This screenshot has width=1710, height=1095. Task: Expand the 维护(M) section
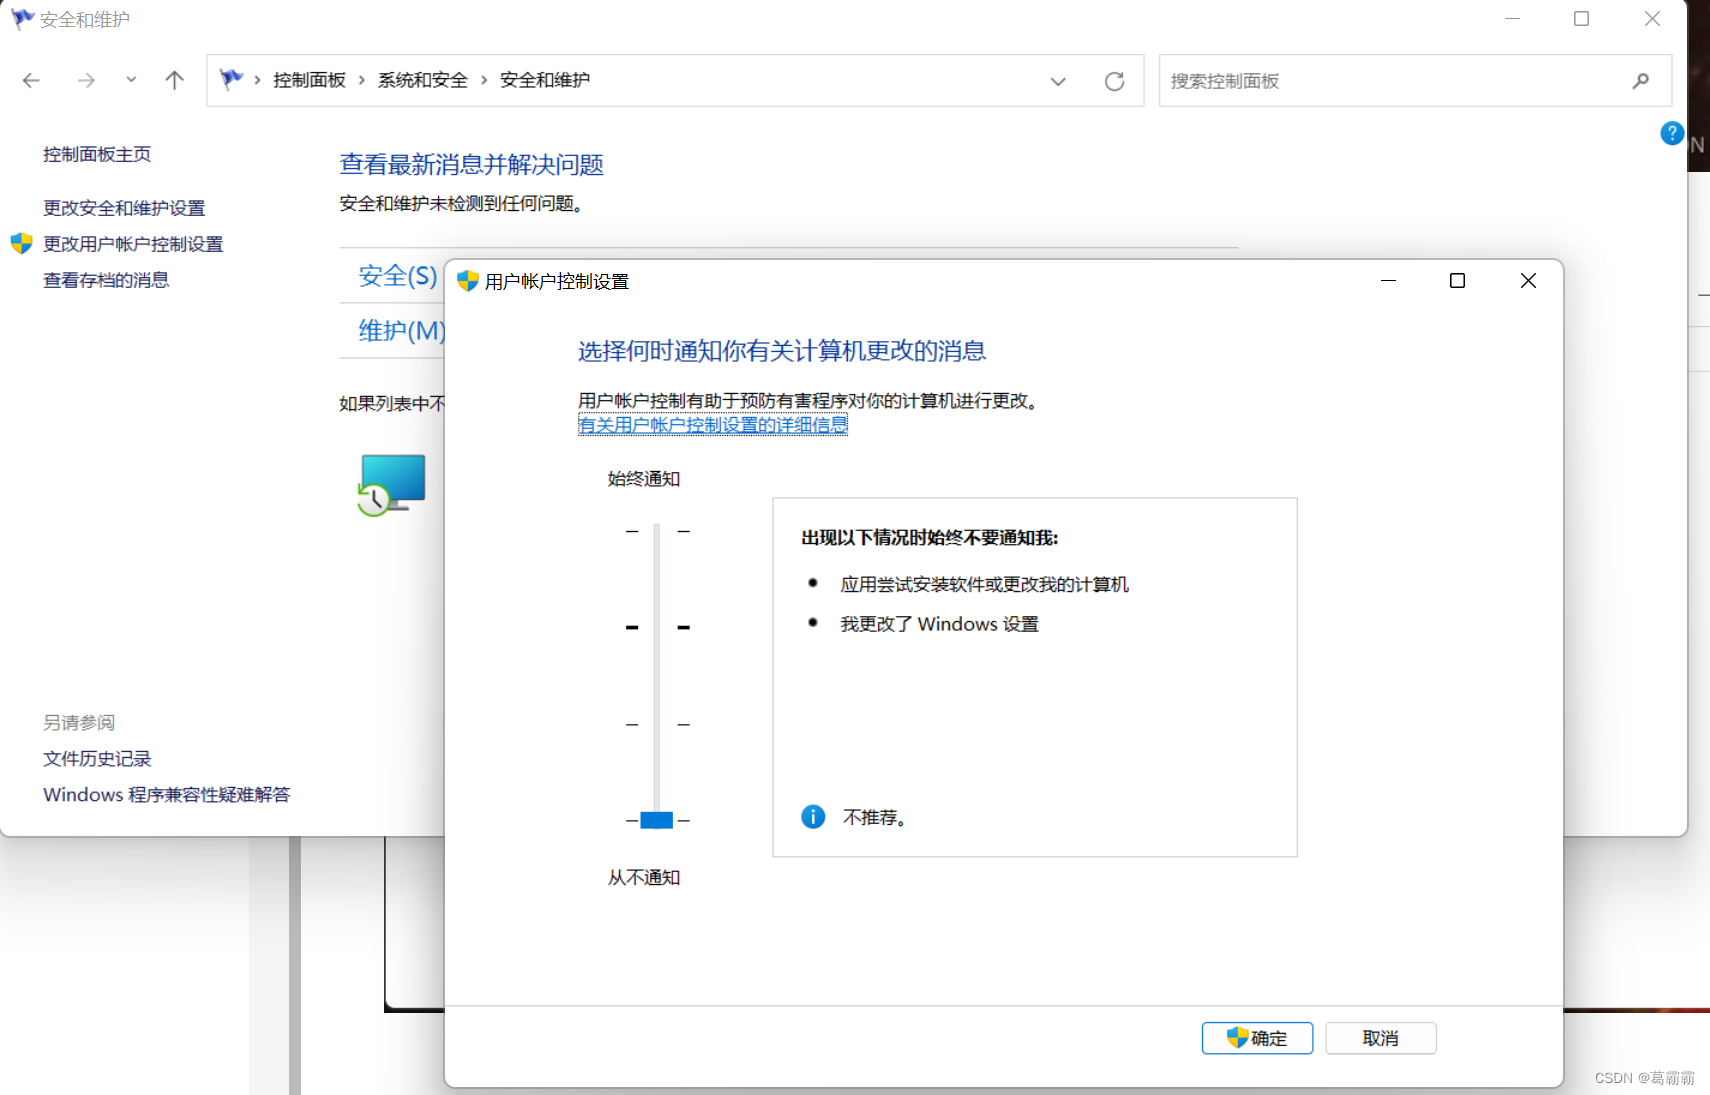point(401,330)
